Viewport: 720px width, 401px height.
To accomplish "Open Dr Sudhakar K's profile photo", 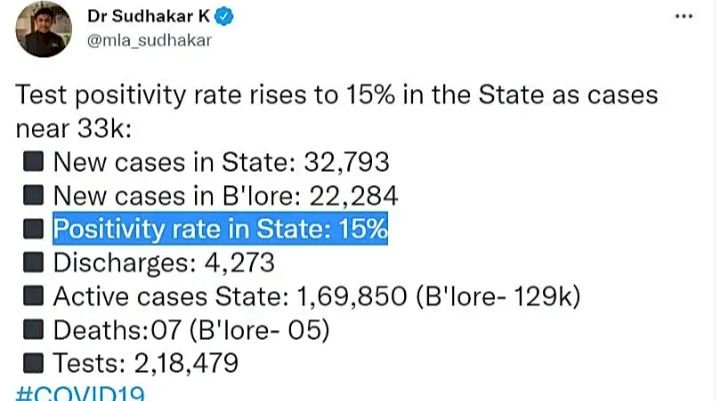I will pos(45,28).
